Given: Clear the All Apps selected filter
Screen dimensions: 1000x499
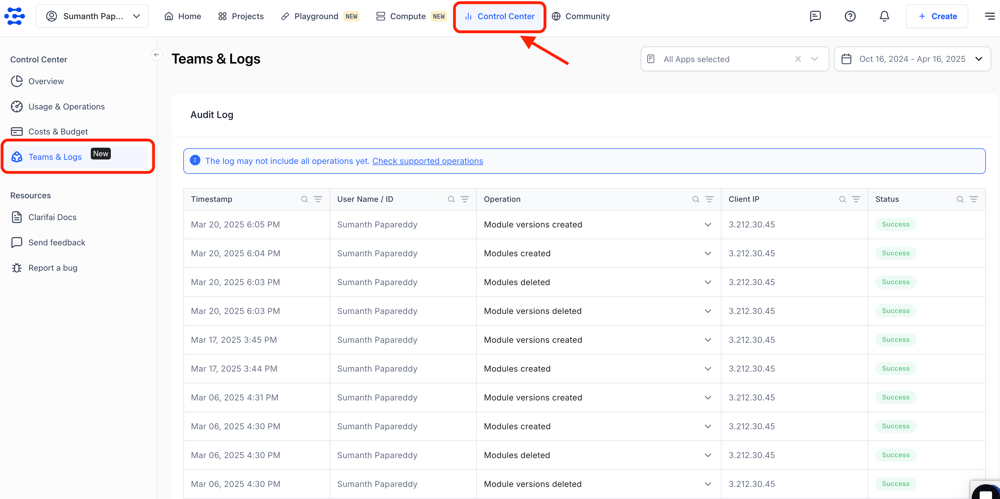Looking at the screenshot, I should (798, 59).
